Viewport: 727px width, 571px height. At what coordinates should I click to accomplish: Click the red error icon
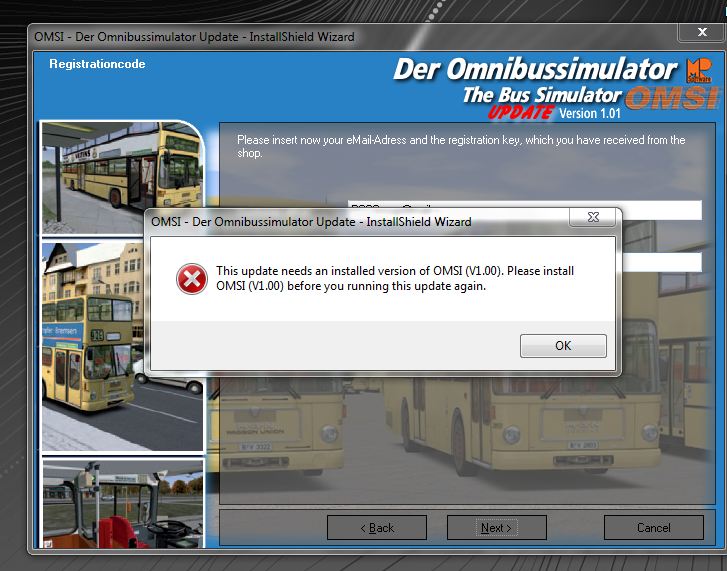click(x=191, y=279)
